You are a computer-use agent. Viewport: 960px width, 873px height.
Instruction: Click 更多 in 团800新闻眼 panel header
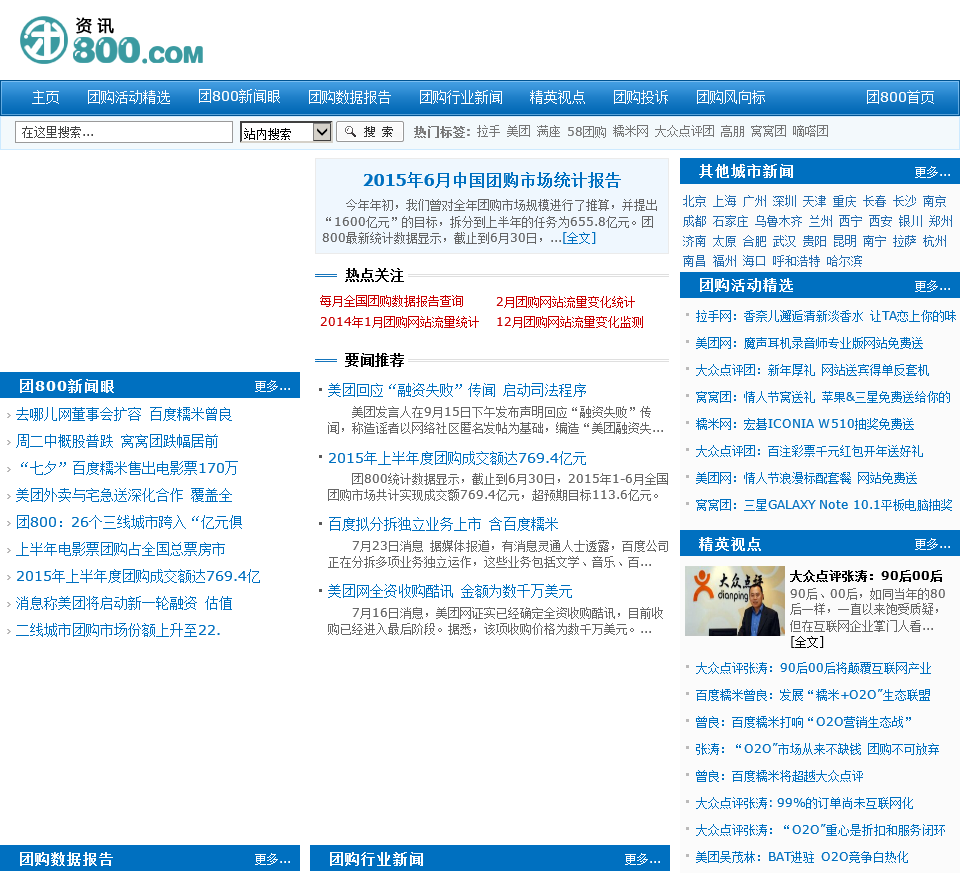point(272,386)
